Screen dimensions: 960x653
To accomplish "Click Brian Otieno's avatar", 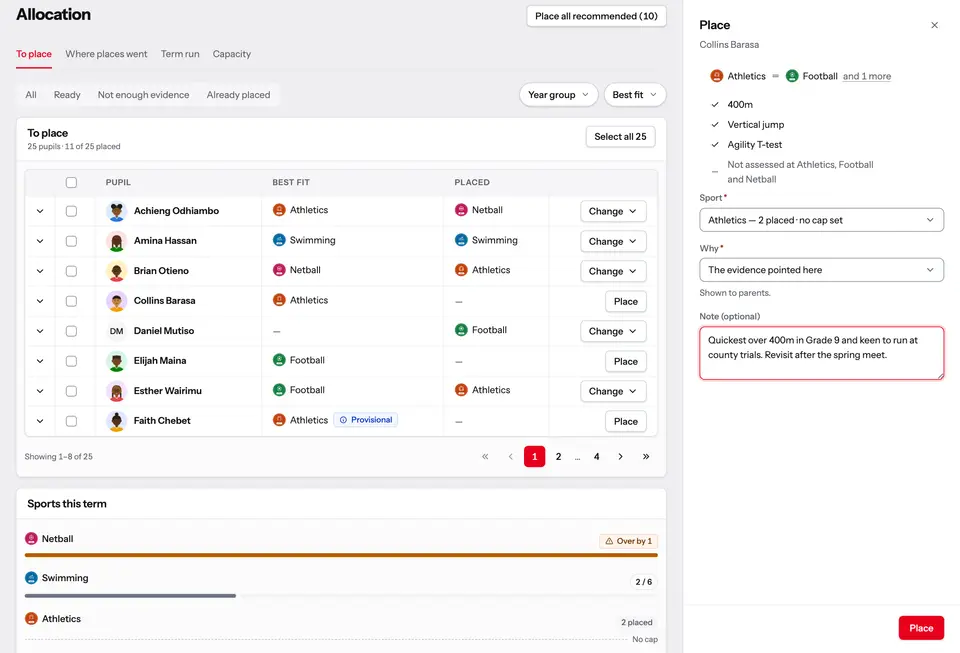I will (116, 271).
